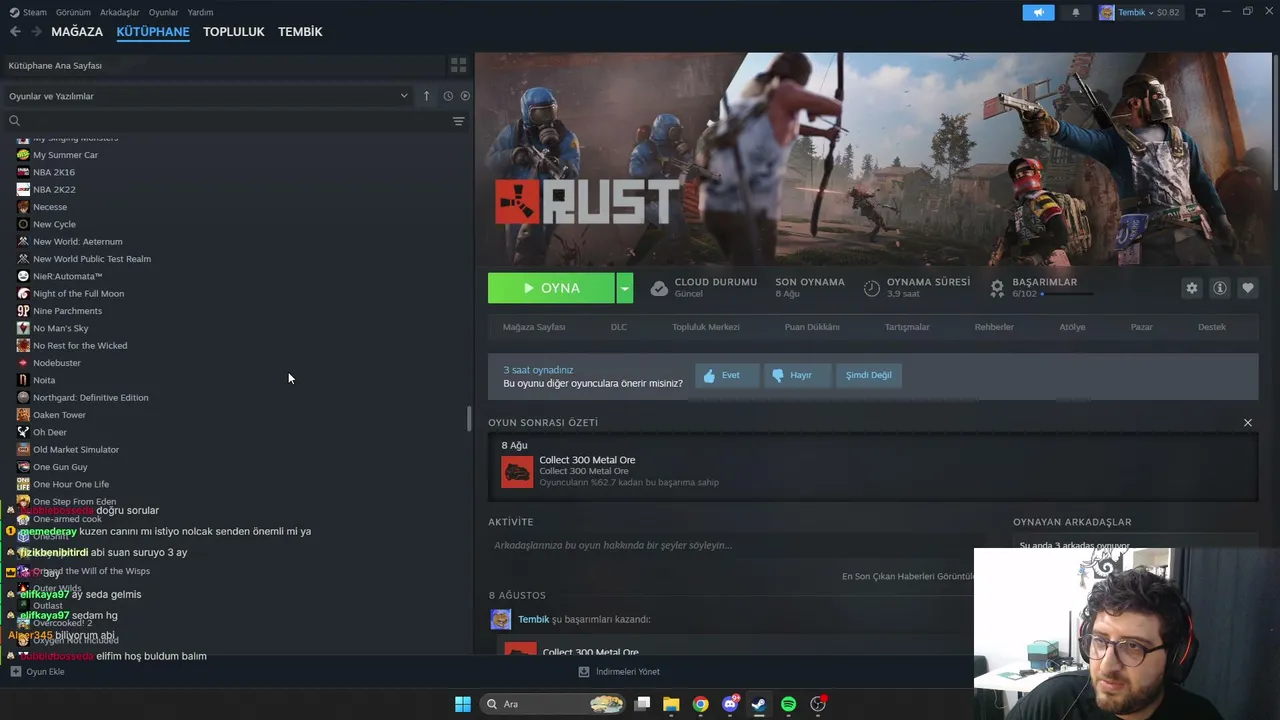Select No Man's Sky in the game list
This screenshot has height=720, width=1280.
click(x=61, y=328)
